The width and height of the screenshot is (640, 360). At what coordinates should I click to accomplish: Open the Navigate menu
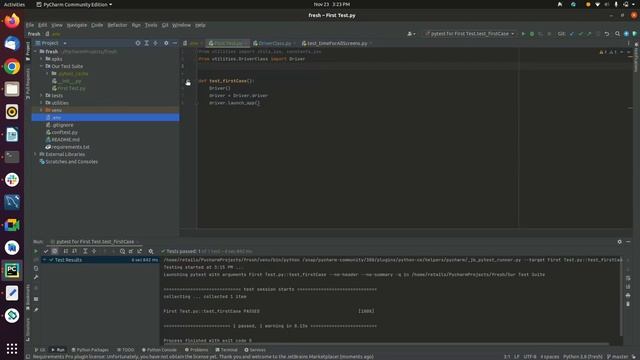click(x=77, y=25)
